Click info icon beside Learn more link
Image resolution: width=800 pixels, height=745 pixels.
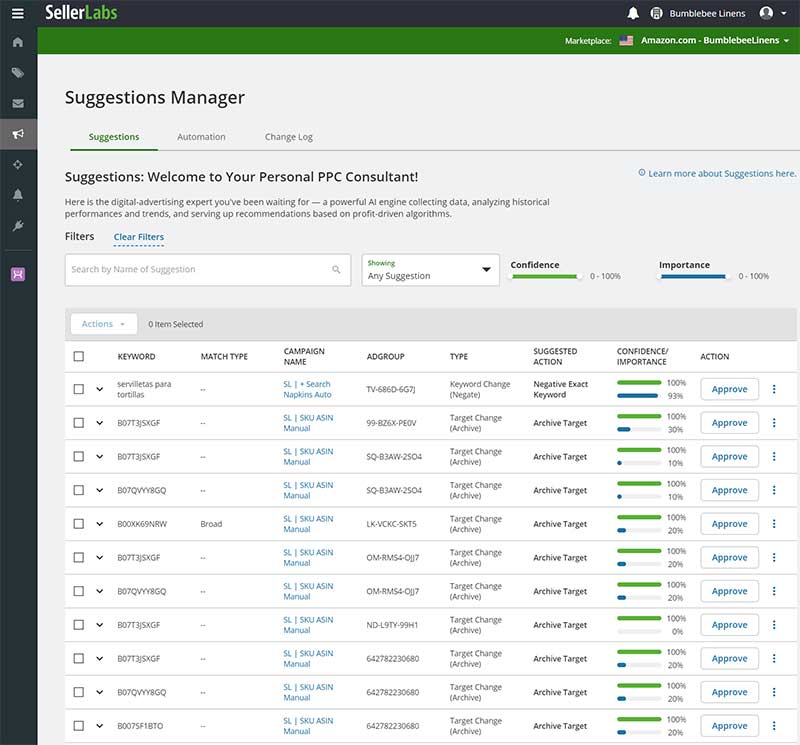click(642, 172)
